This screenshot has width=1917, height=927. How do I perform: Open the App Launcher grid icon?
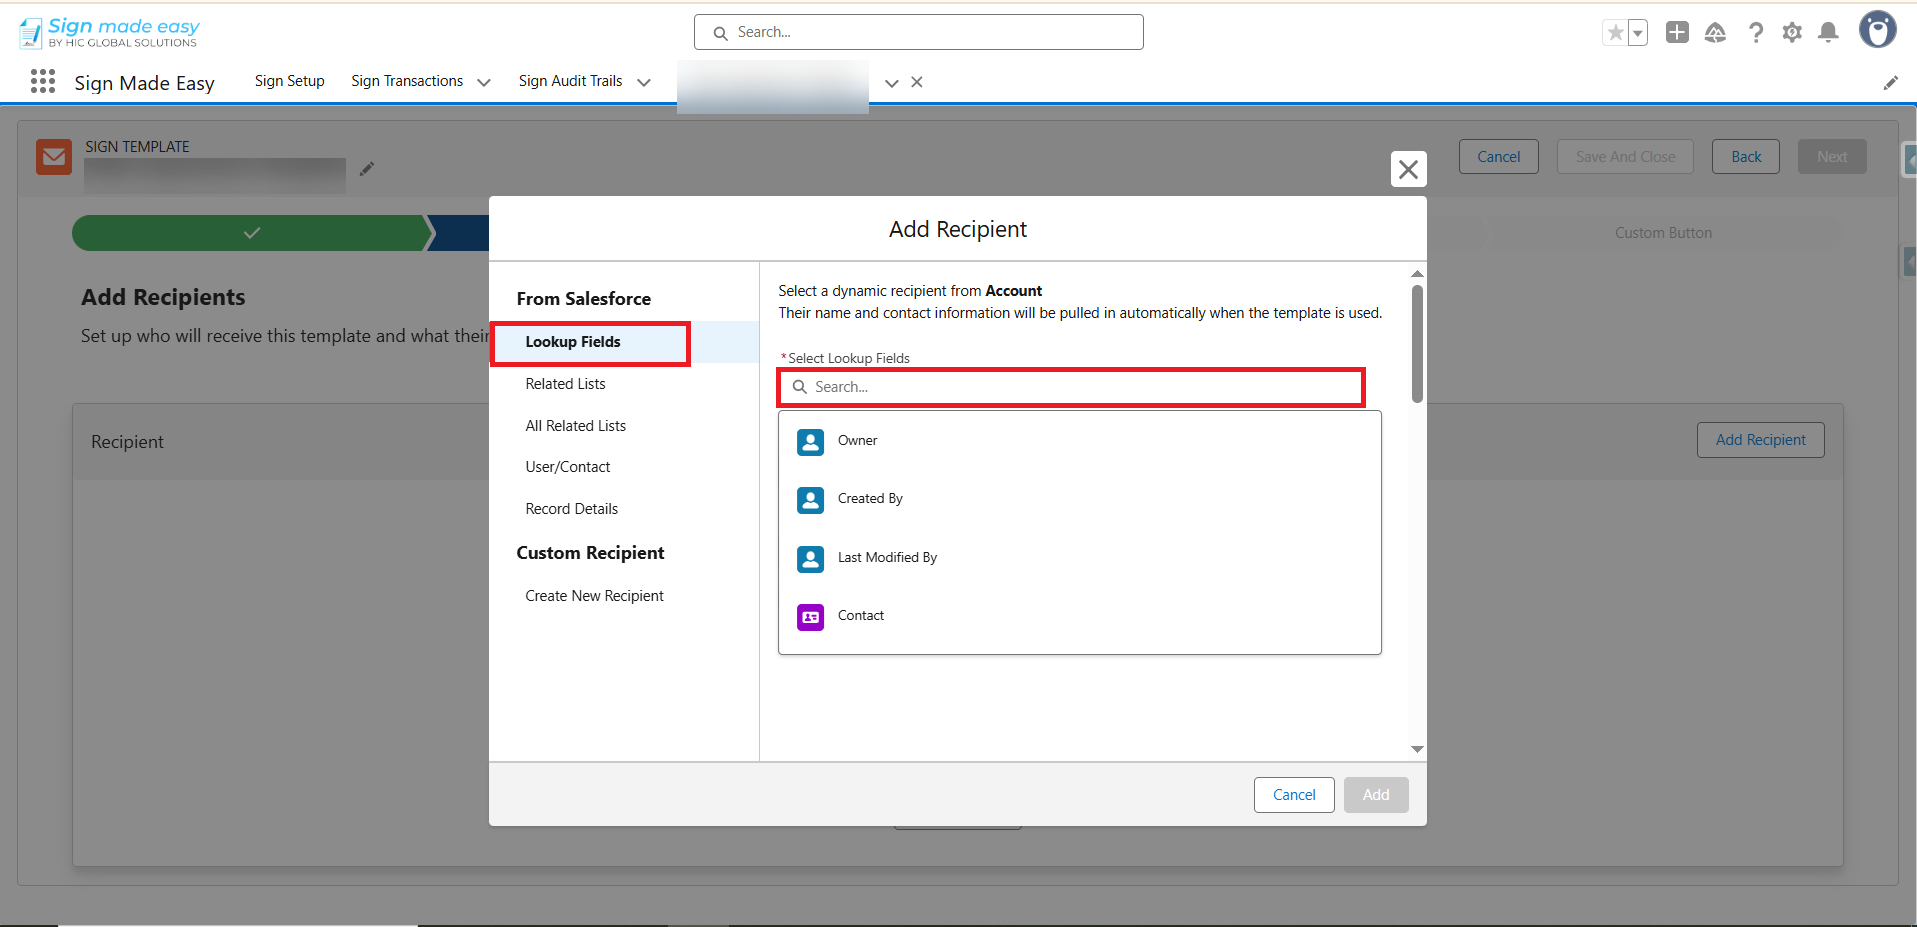(x=43, y=82)
